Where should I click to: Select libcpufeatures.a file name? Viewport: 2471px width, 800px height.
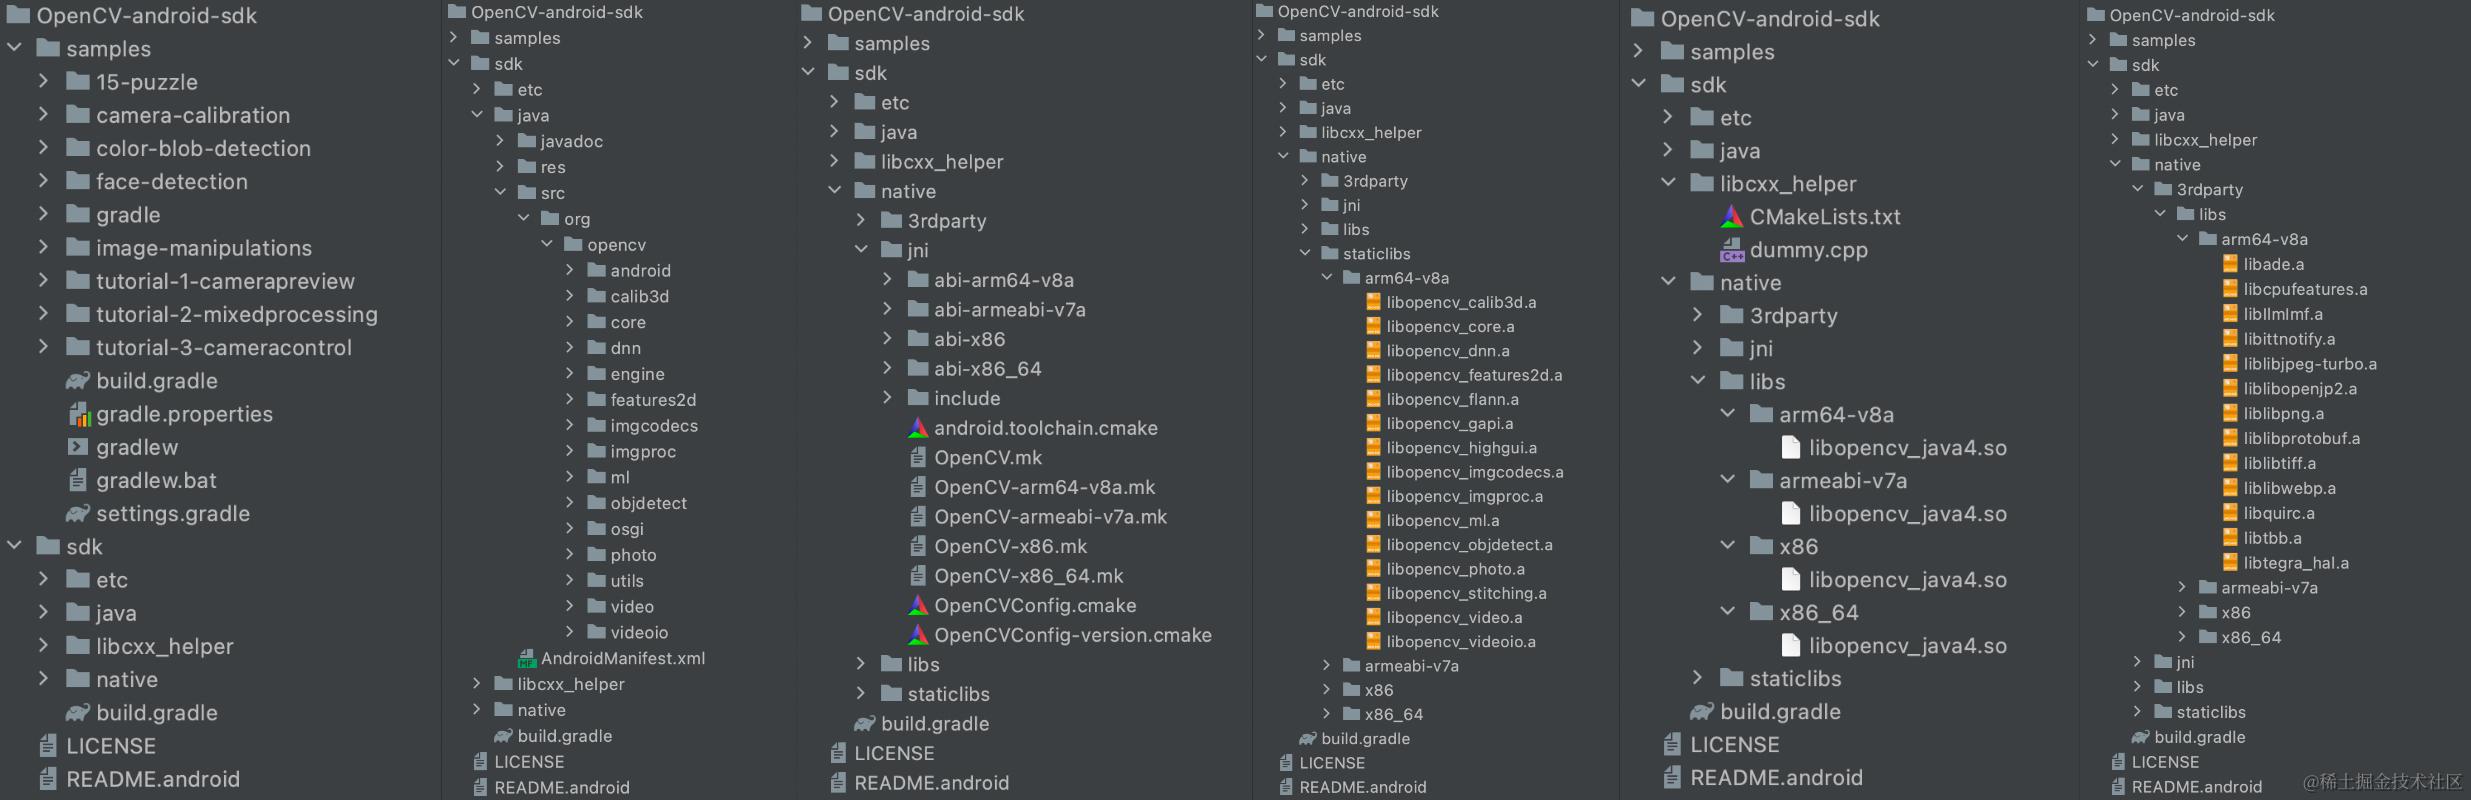[2306, 289]
